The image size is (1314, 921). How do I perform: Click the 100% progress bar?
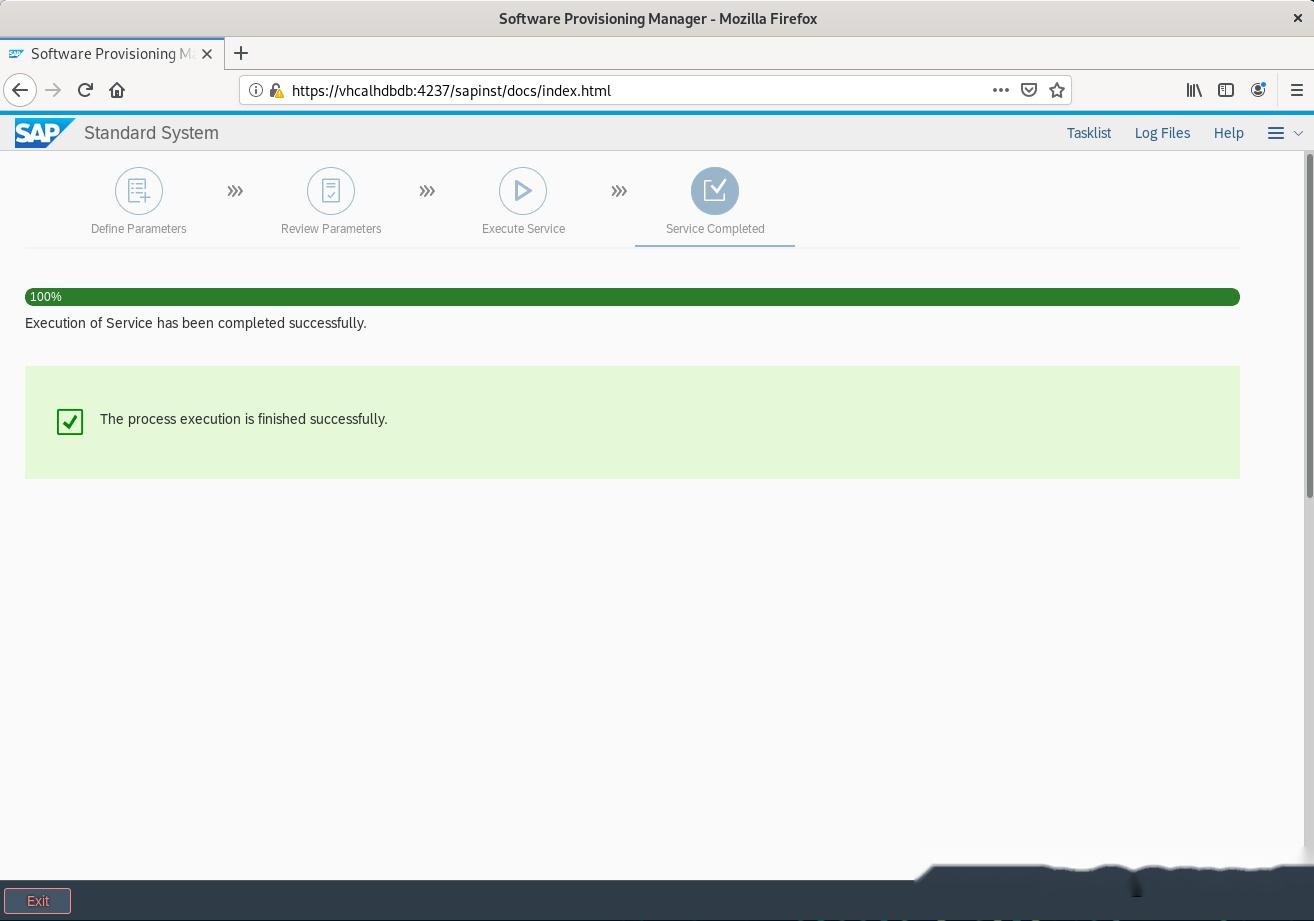point(632,297)
